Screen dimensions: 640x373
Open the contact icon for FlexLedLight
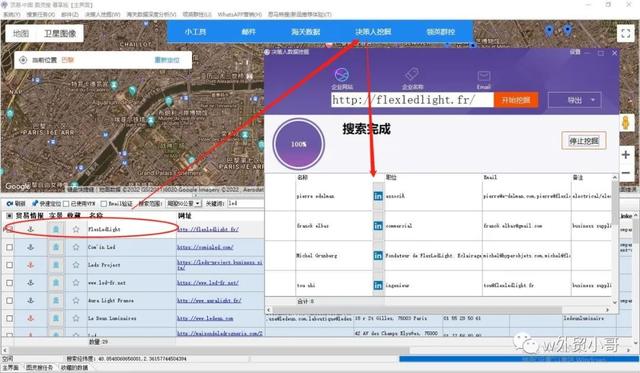click(56, 229)
